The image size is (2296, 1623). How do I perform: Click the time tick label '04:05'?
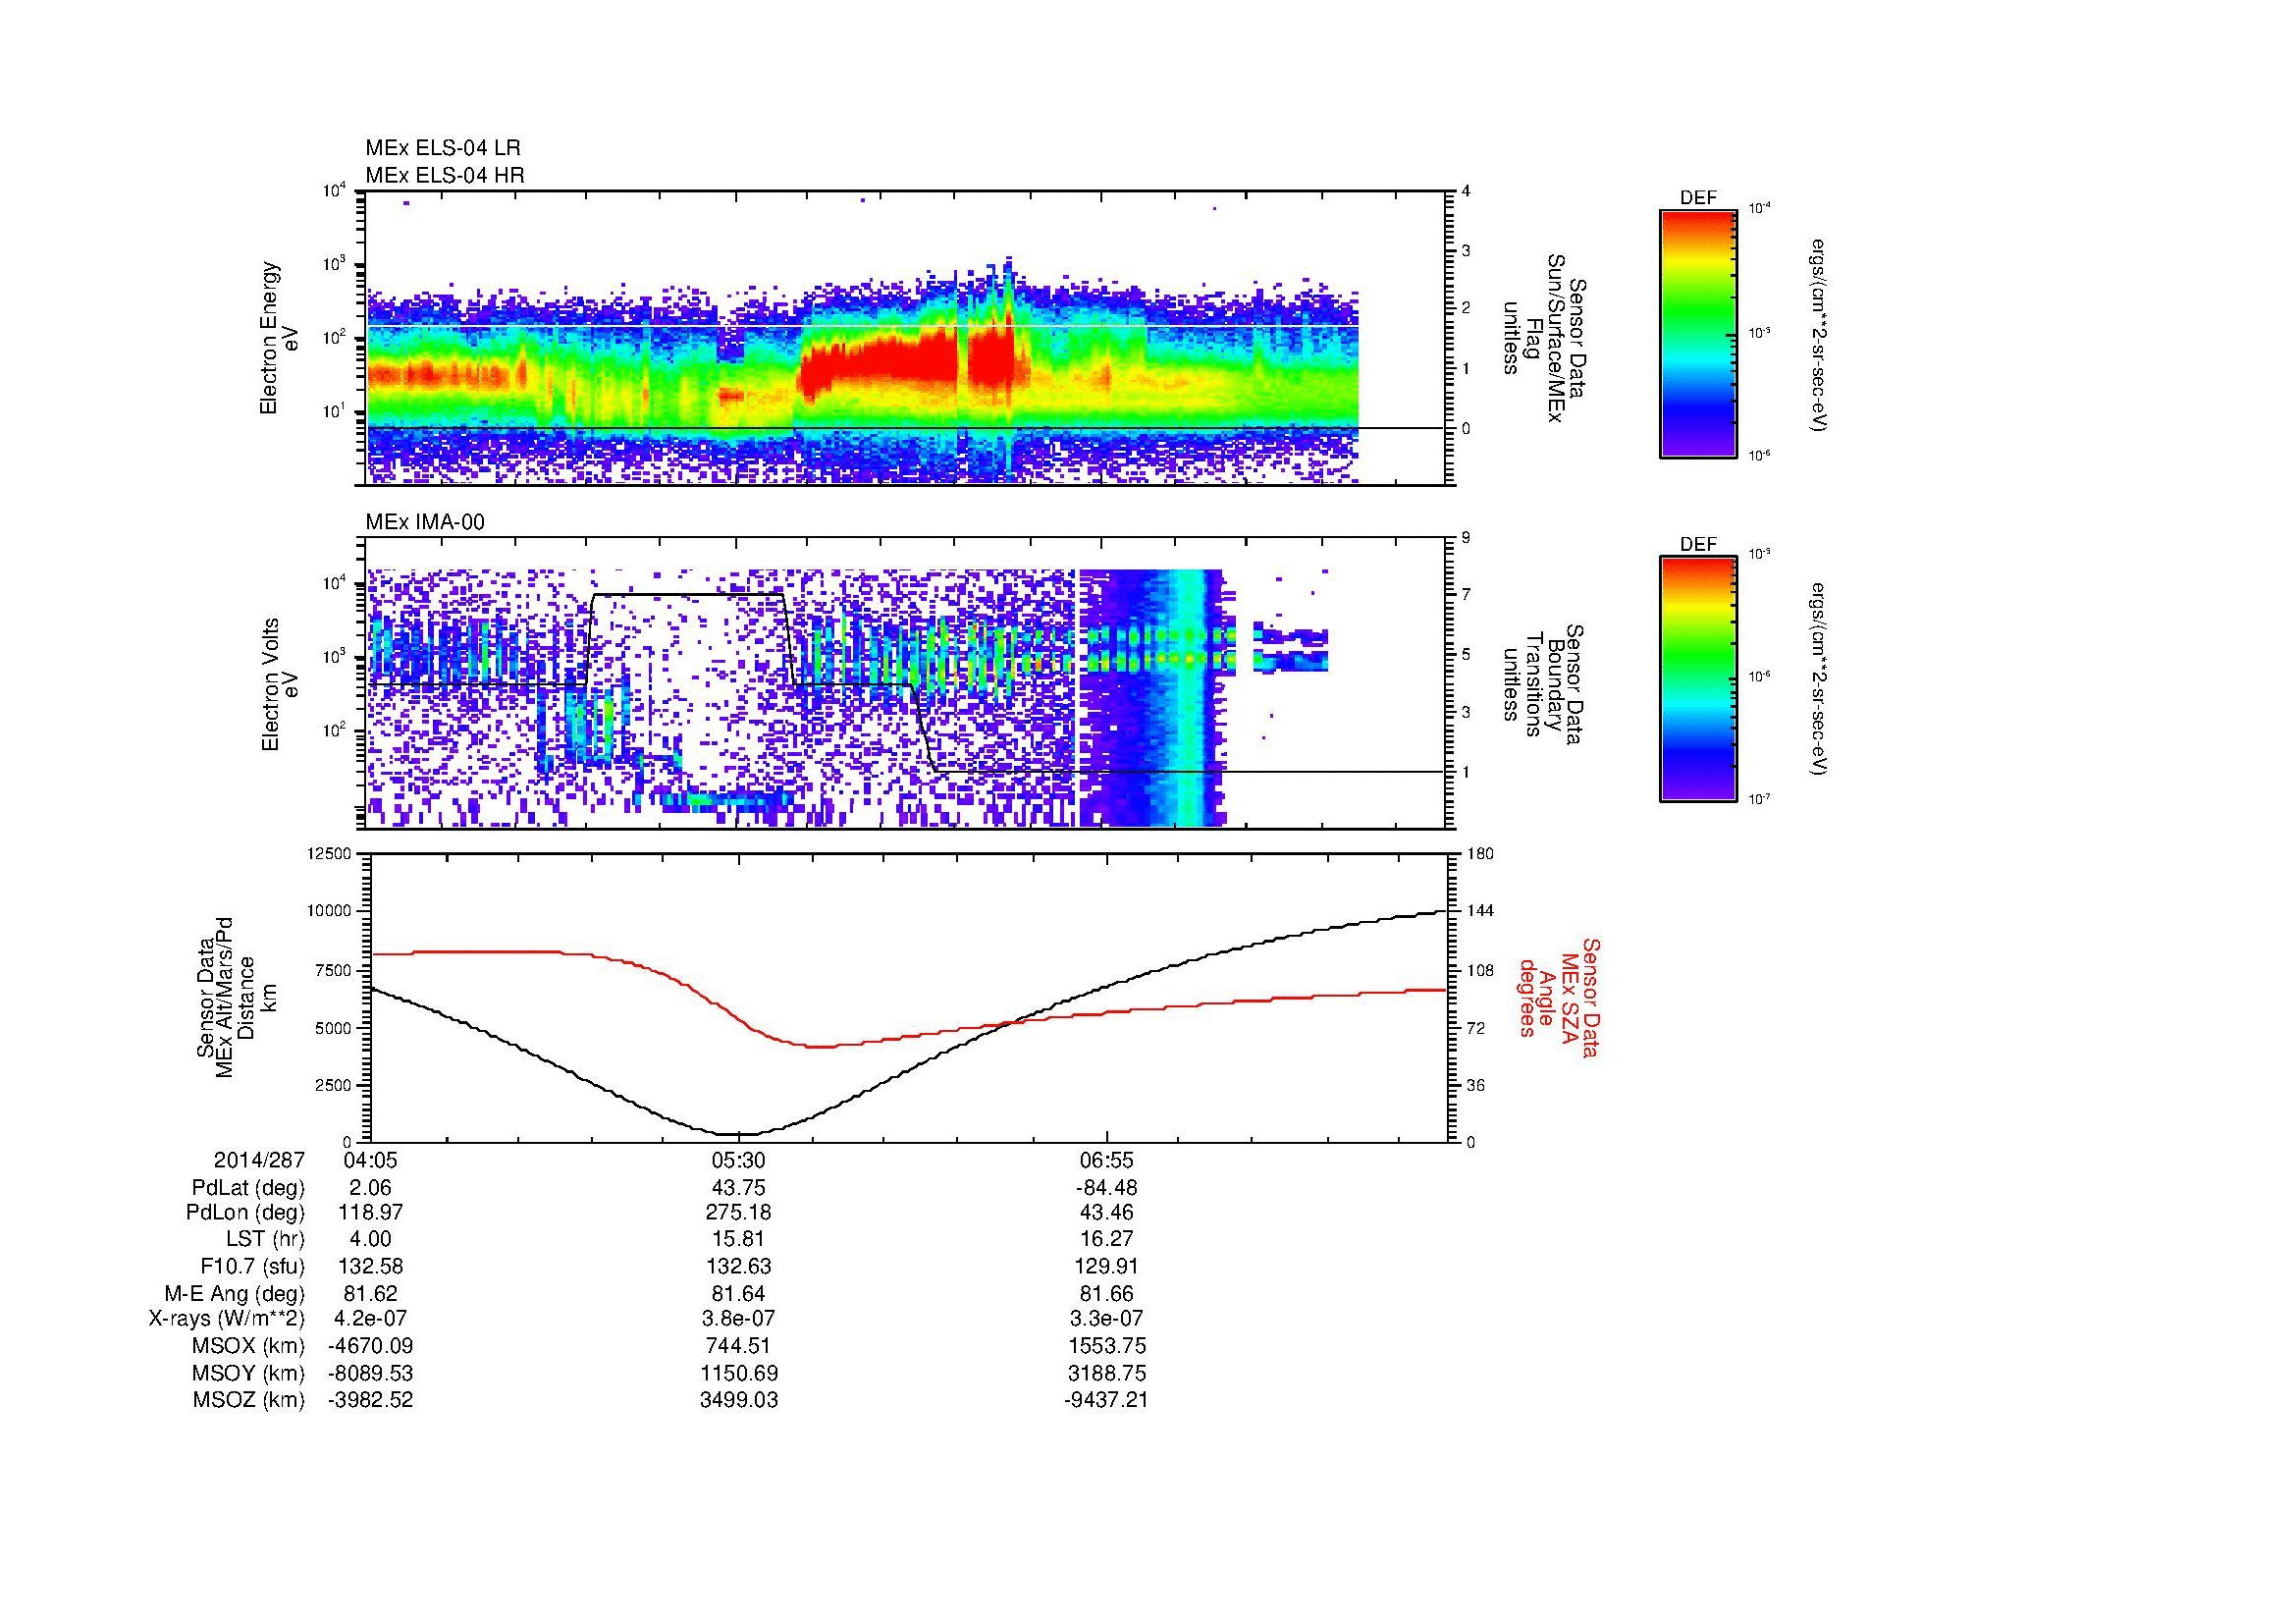click(x=370, y=1161)
